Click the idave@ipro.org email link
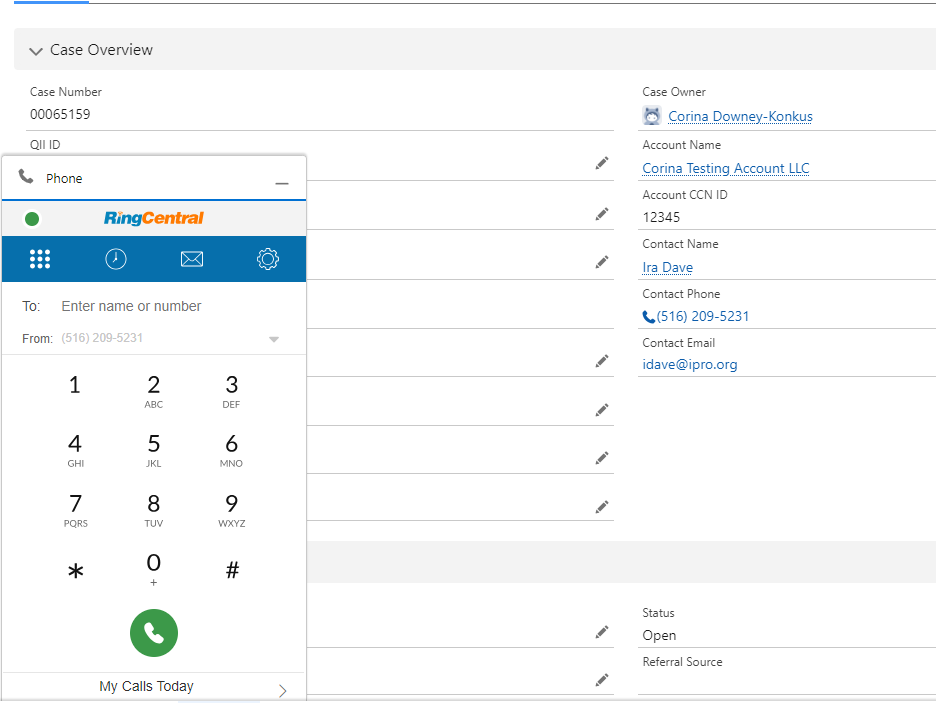 [x=689, y=364]
